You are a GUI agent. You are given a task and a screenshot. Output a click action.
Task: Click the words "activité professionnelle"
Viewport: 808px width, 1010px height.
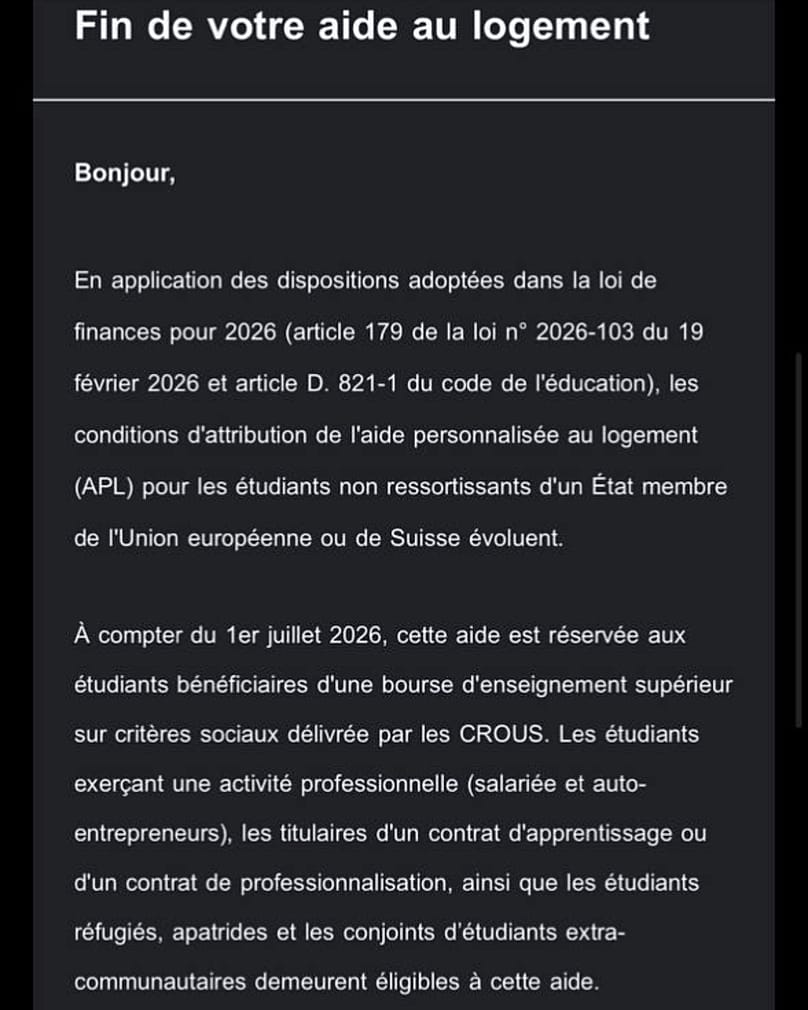339,784
